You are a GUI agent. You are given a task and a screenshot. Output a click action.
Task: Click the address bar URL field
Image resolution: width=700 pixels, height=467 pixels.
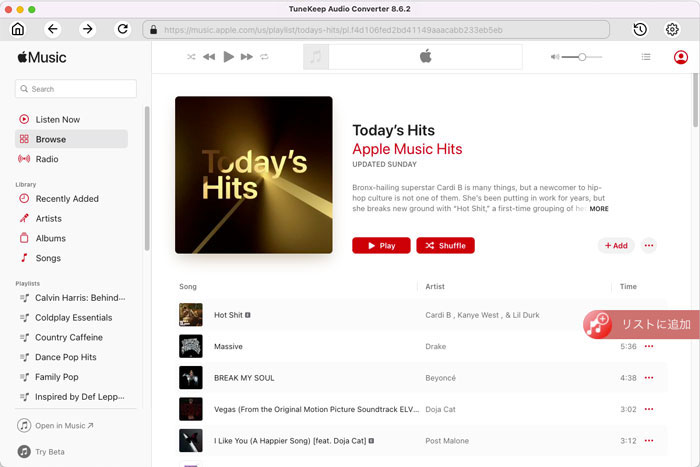click(376, 30)
